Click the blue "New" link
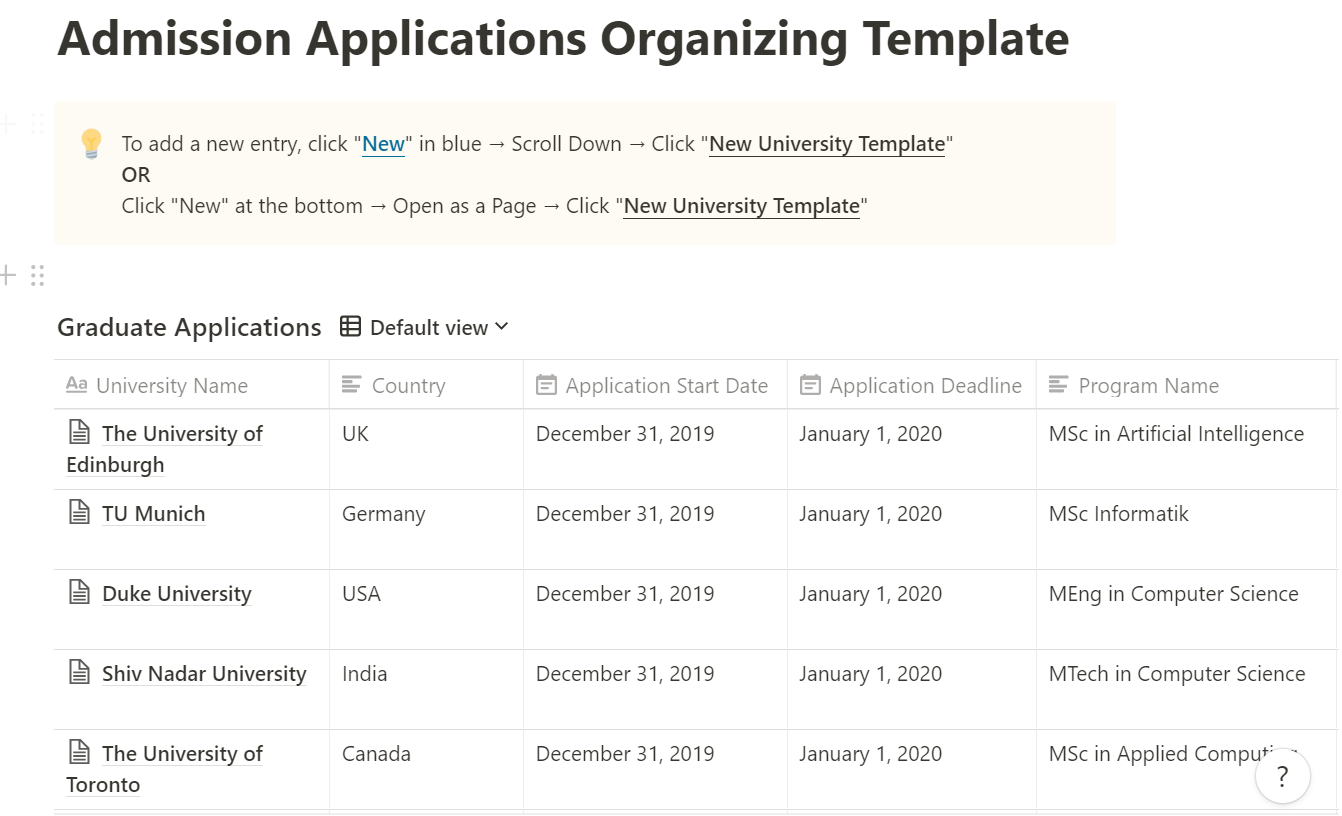Viewport: 1342px width, 816px height. tap(383, 144)
